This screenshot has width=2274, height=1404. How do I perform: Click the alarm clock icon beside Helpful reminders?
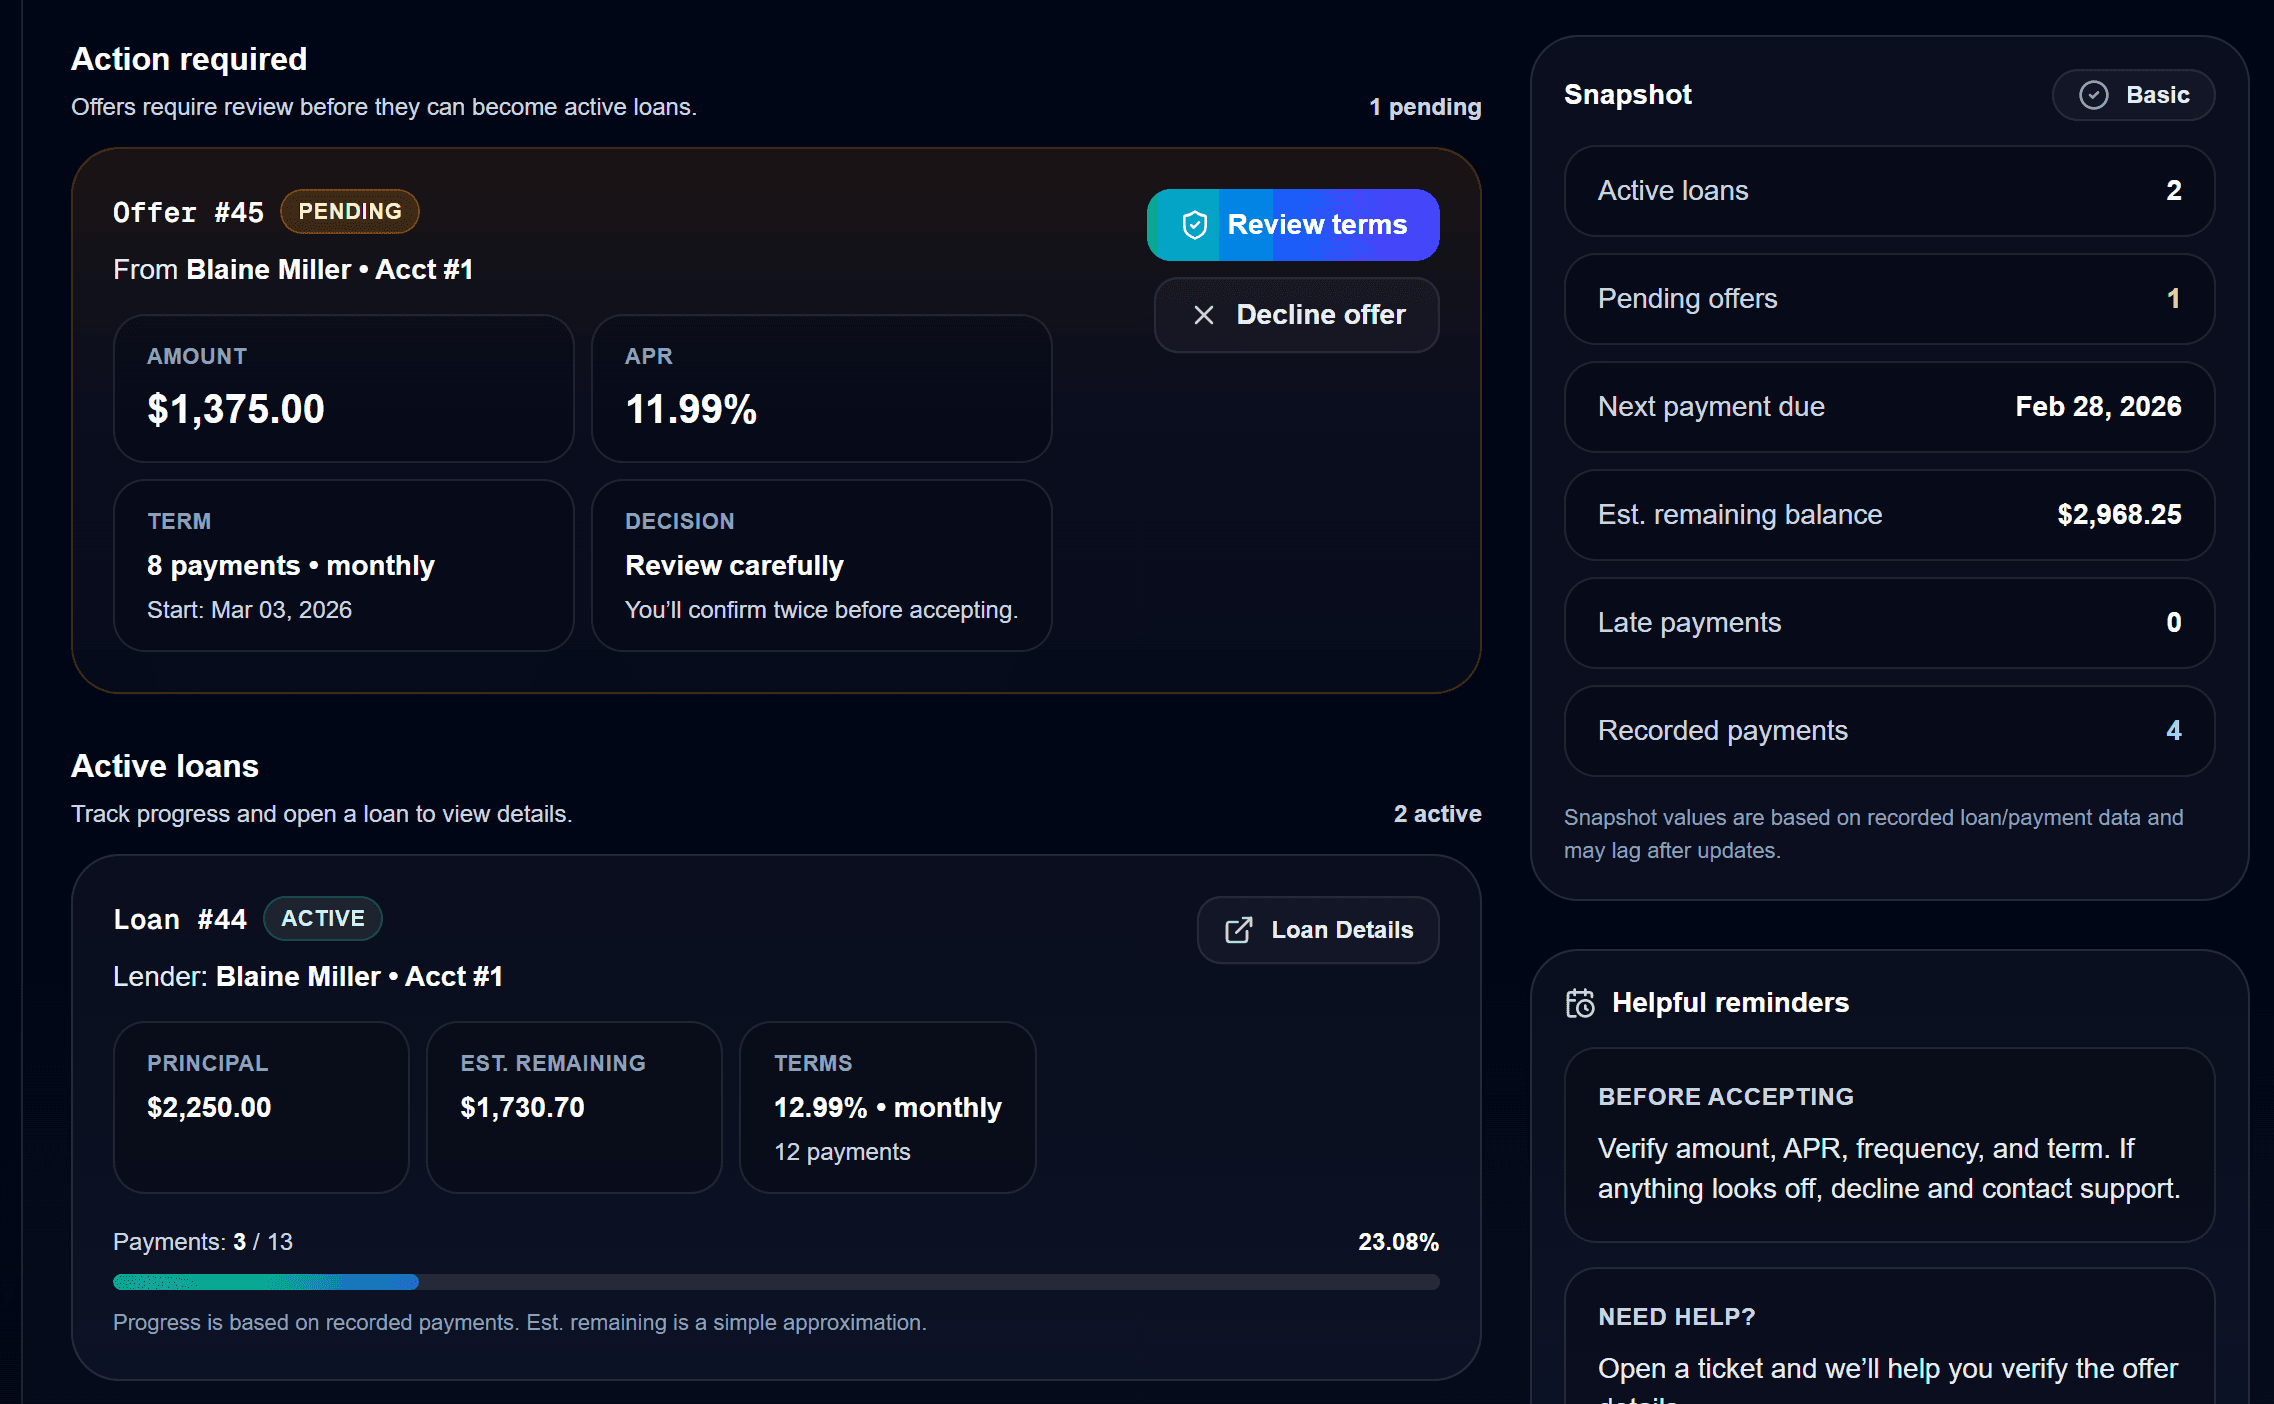click(x=1580, y=1003)
